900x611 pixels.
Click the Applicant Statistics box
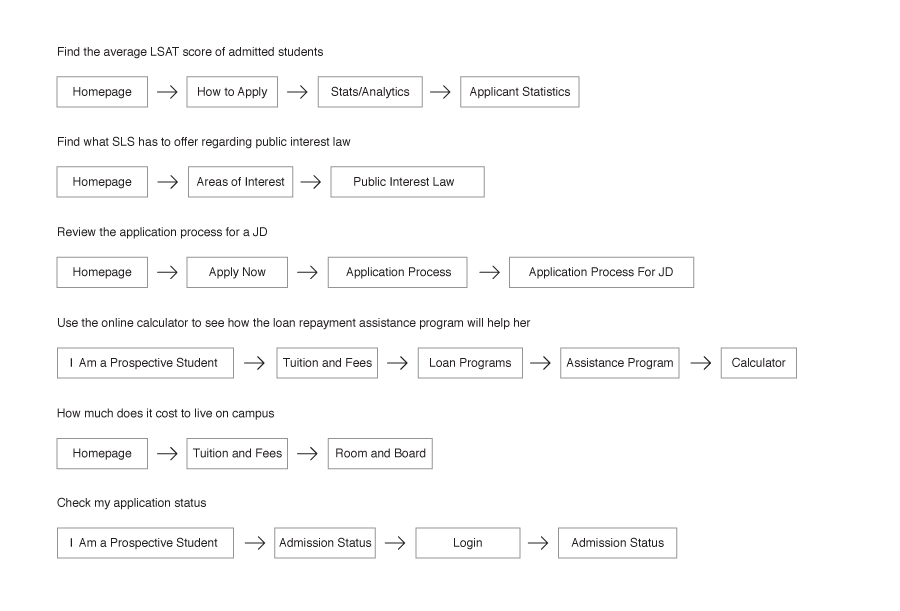tap(519, 92)
